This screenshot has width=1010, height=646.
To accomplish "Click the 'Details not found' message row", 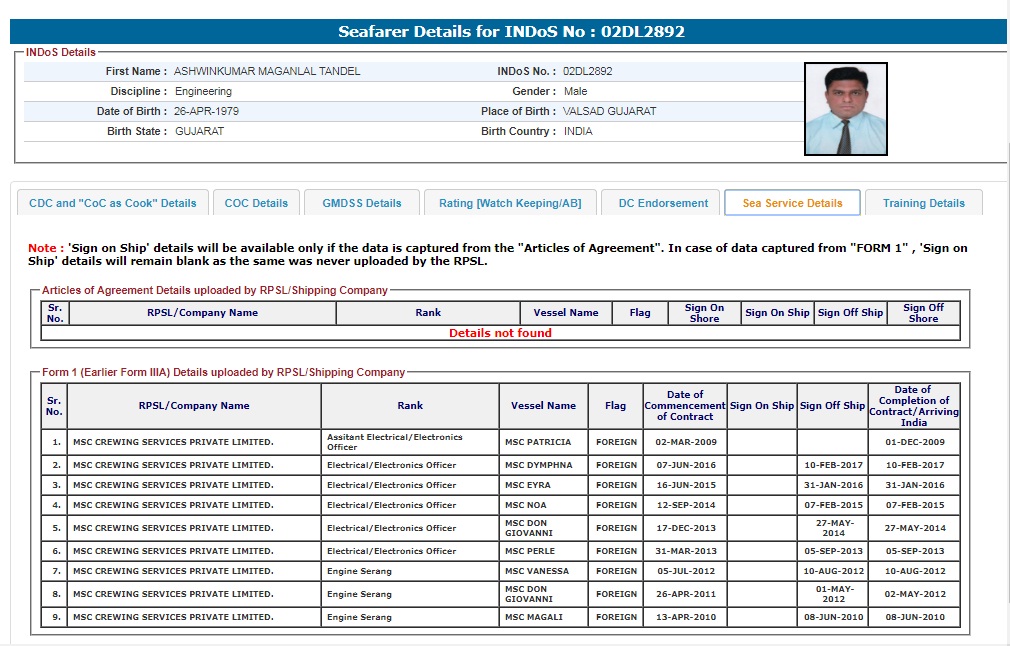I will click(500, 333).
